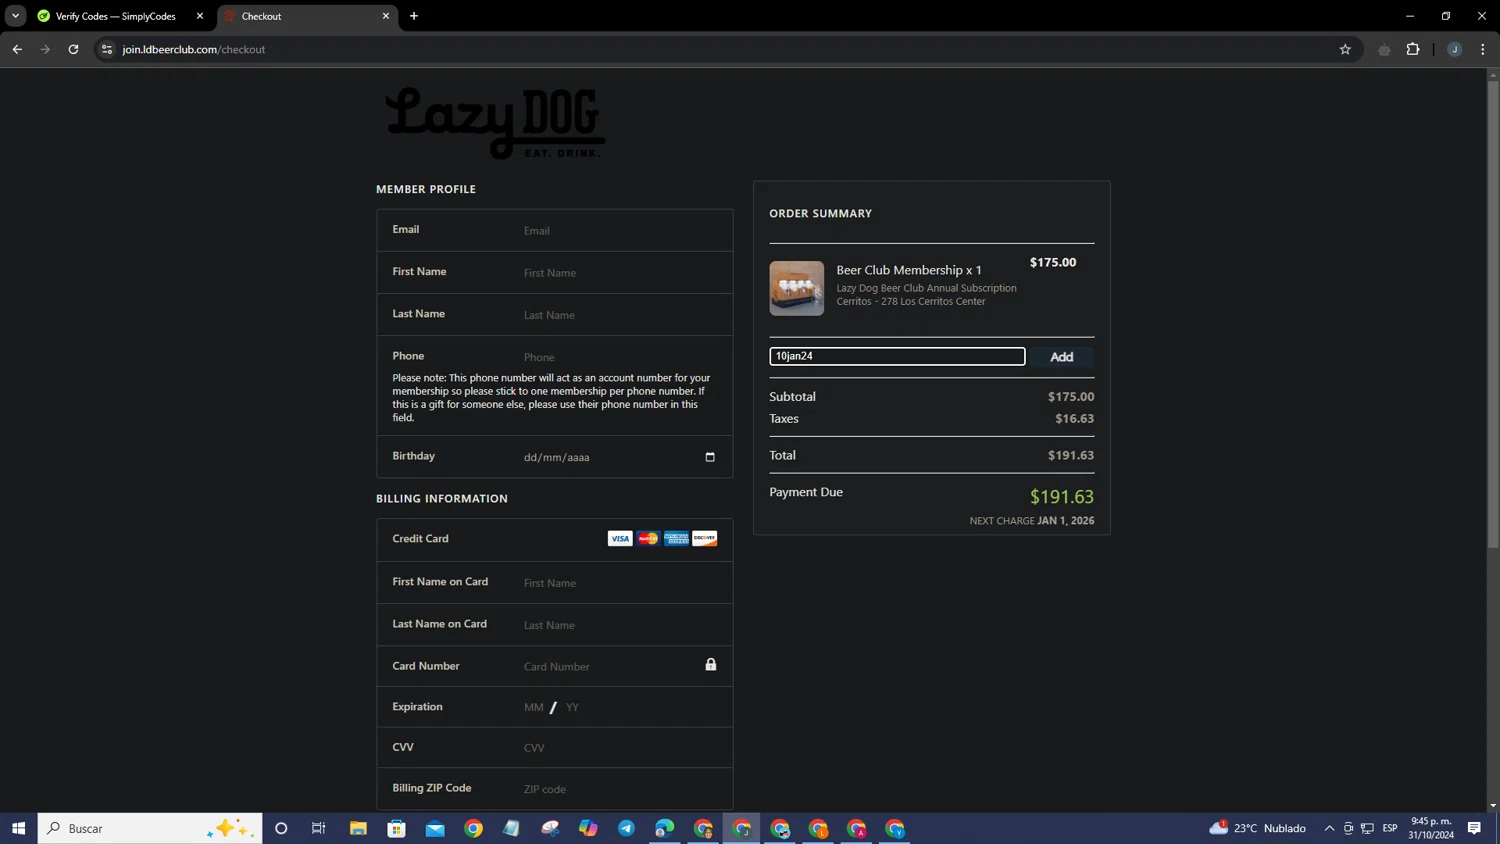The image size is (1500, 844).
Task: Close the Checkout tab
Action: pyautogui.click(x=386, y=16)
